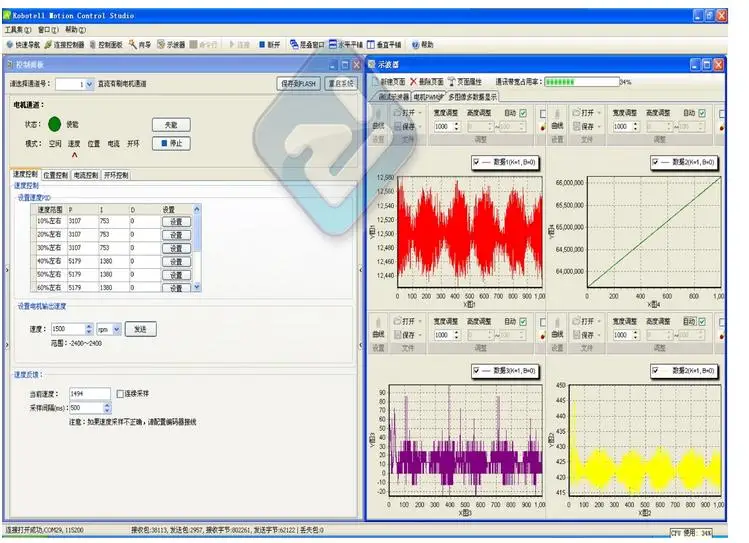Click the 采样间隔 sampling interval spinner
The width and height of the screenshot is (749, 543).
coord(107,408)
